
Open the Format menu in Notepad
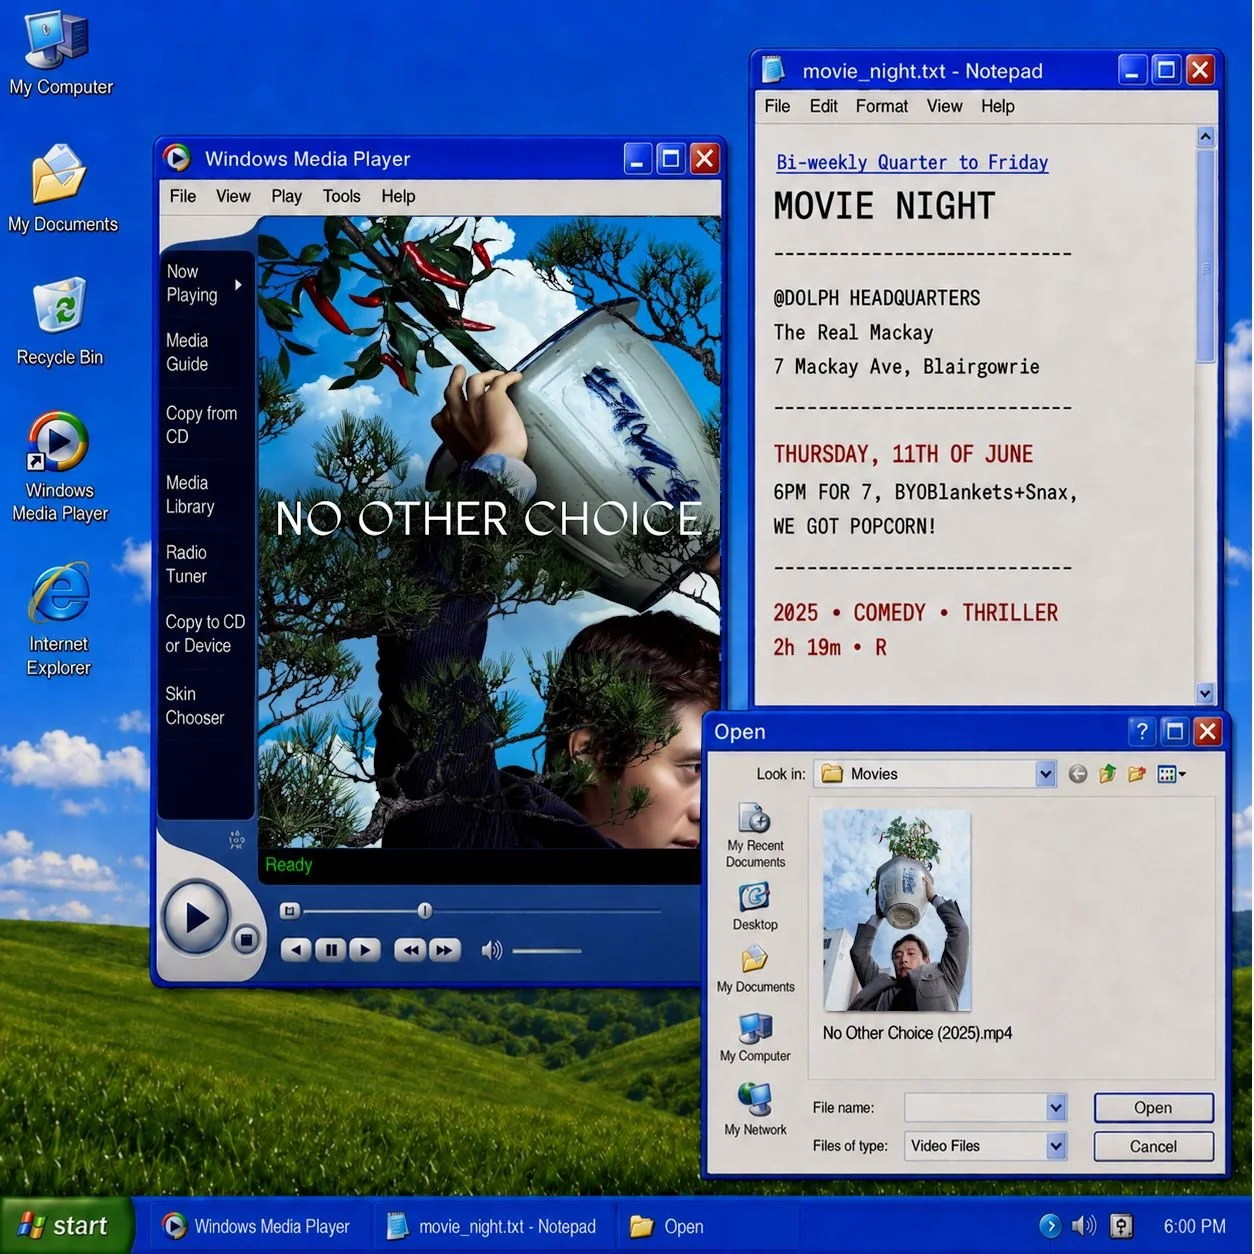point(881,106)
